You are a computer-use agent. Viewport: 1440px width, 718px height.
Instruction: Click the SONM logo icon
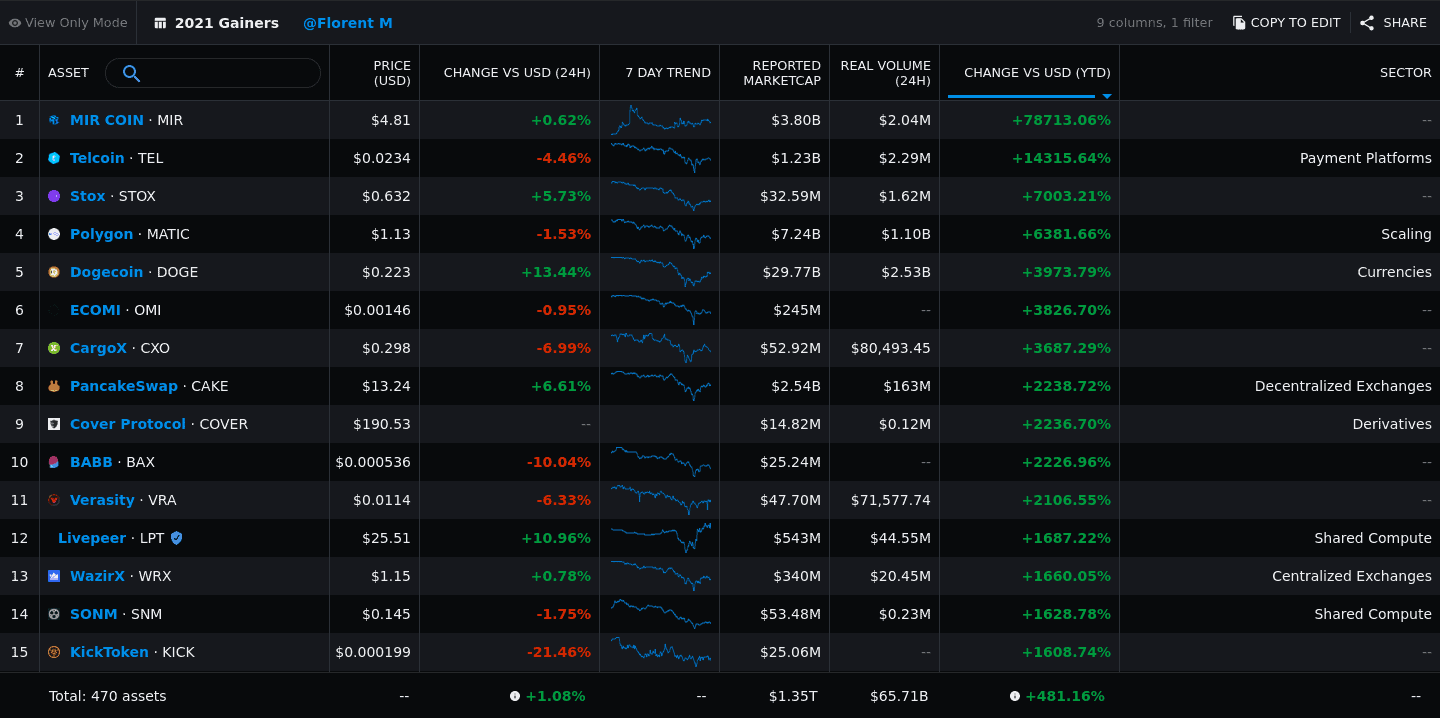(x=54, y=614)
